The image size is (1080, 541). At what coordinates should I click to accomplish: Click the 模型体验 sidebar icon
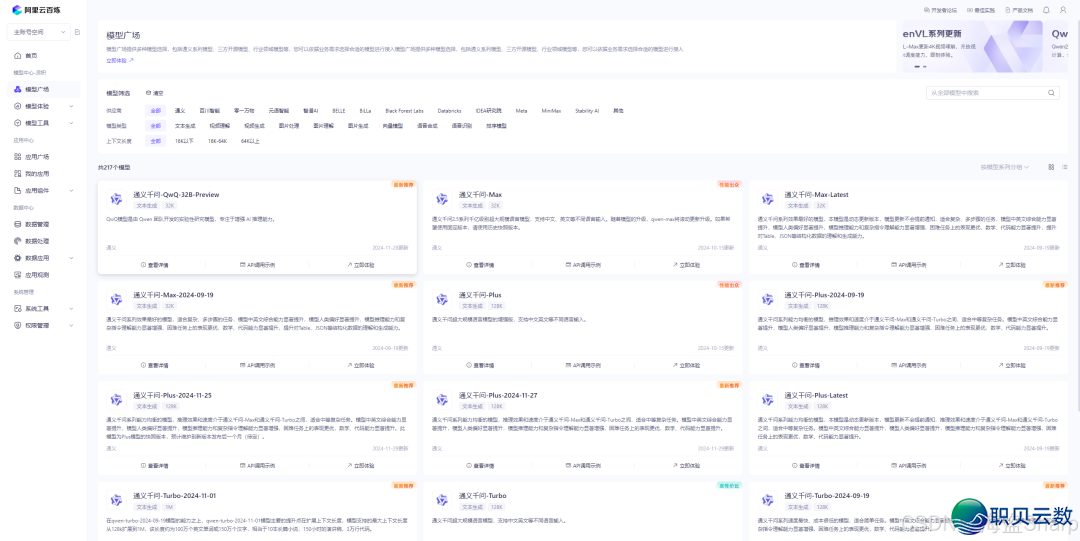pyautogui.click(x=18, y=106)
